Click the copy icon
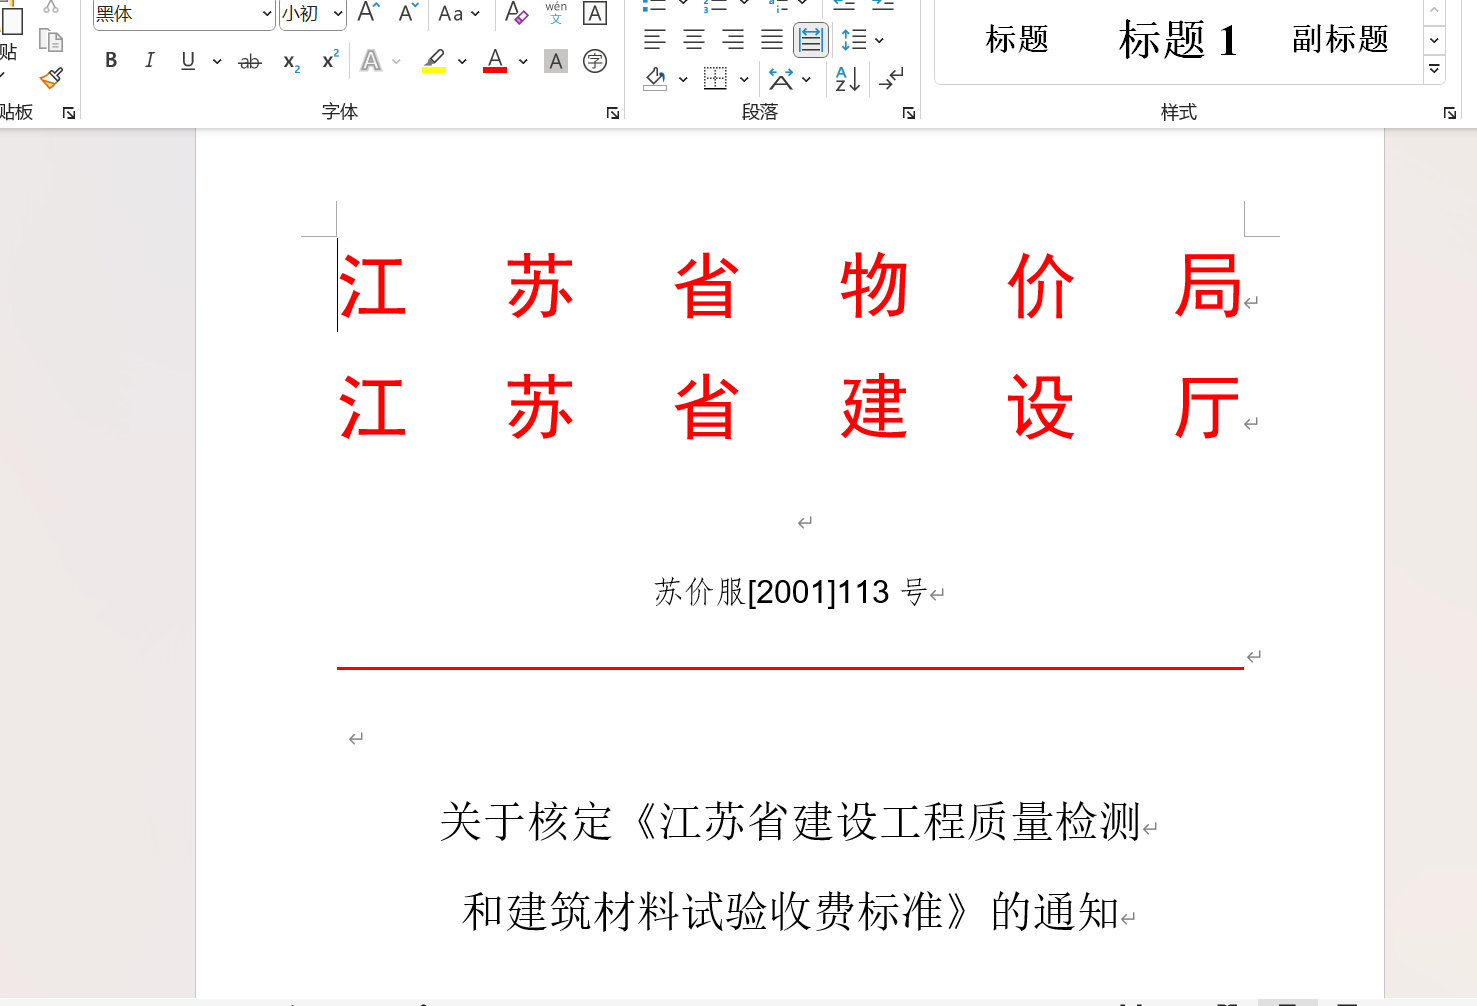Image resolution: width=1477 pixels, height=1006 pixels. 51,40
